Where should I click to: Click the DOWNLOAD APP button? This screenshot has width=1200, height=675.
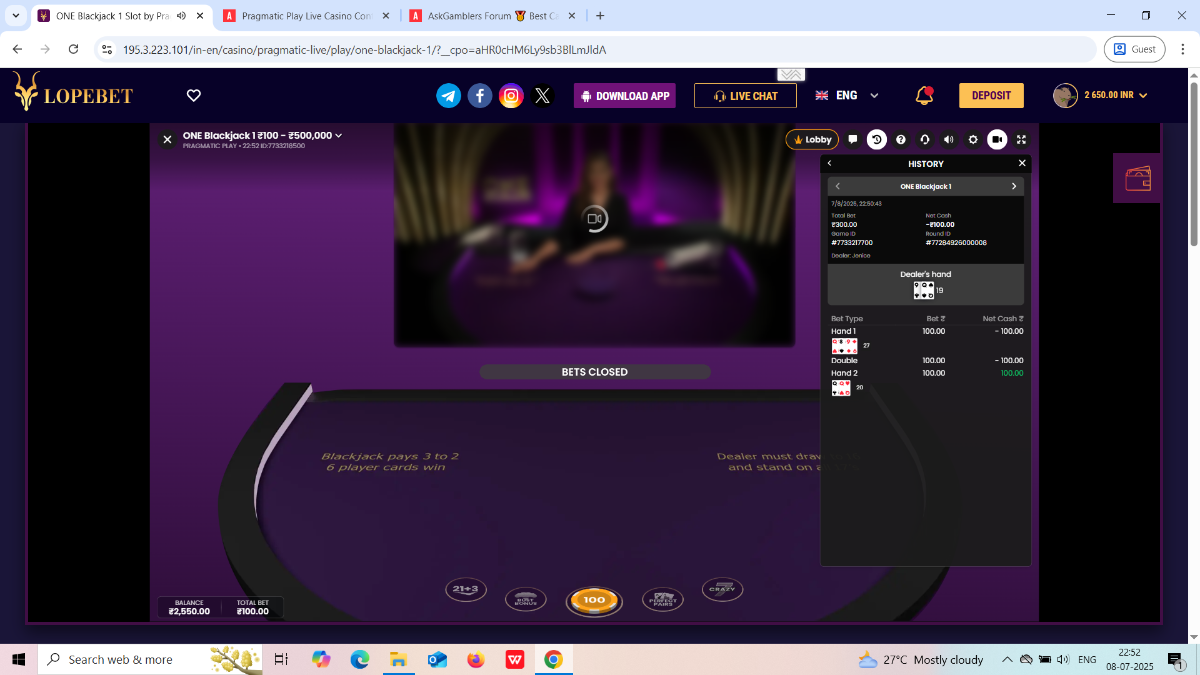point(625,96)
